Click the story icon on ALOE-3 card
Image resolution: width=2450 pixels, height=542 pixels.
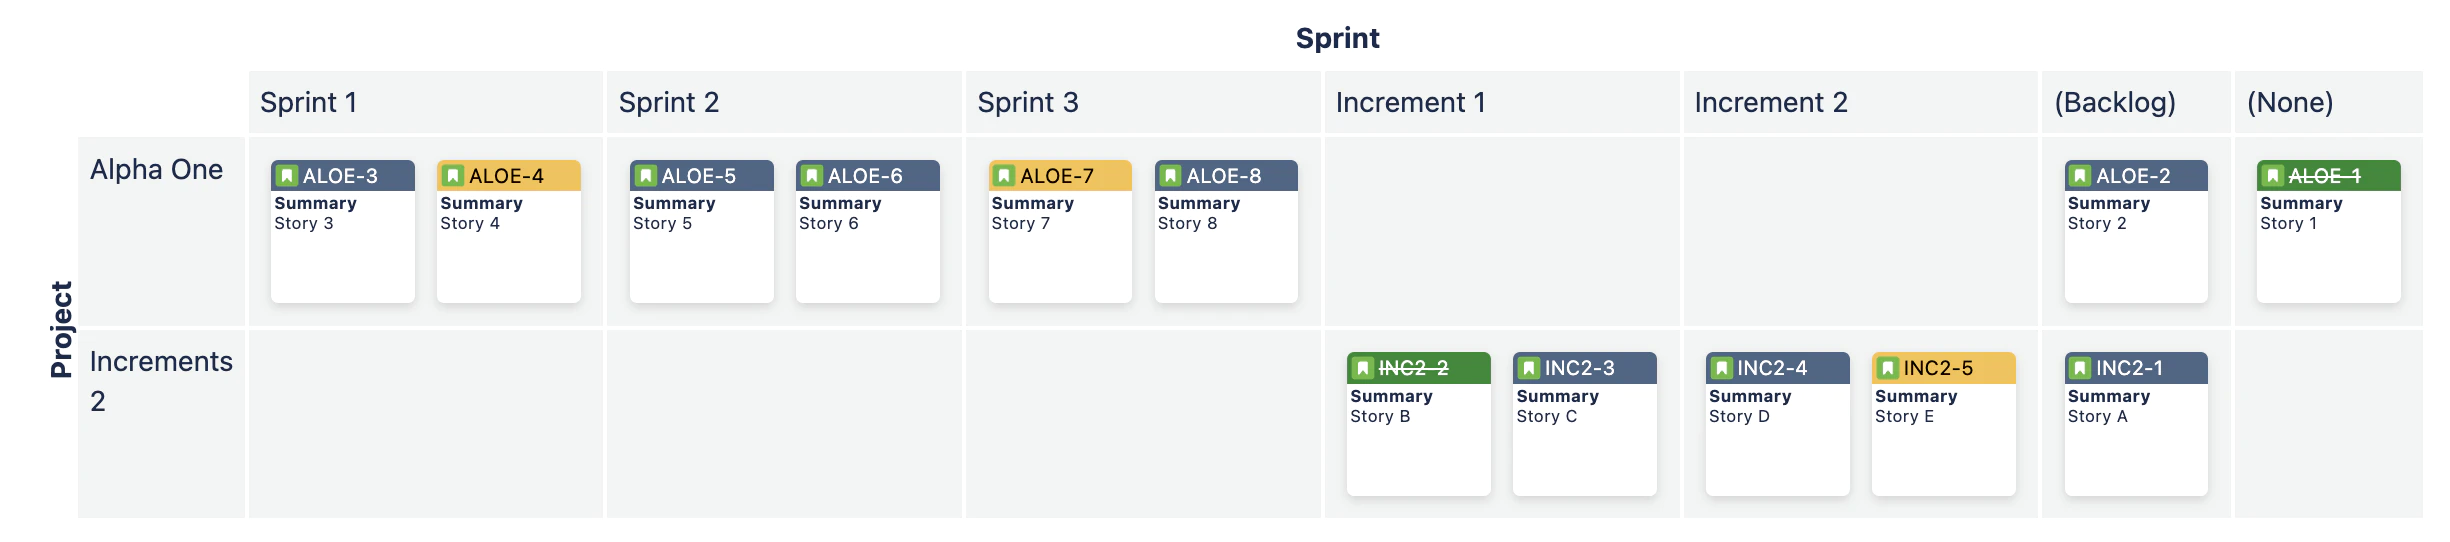pyautogui.click(x=287, y=176)
